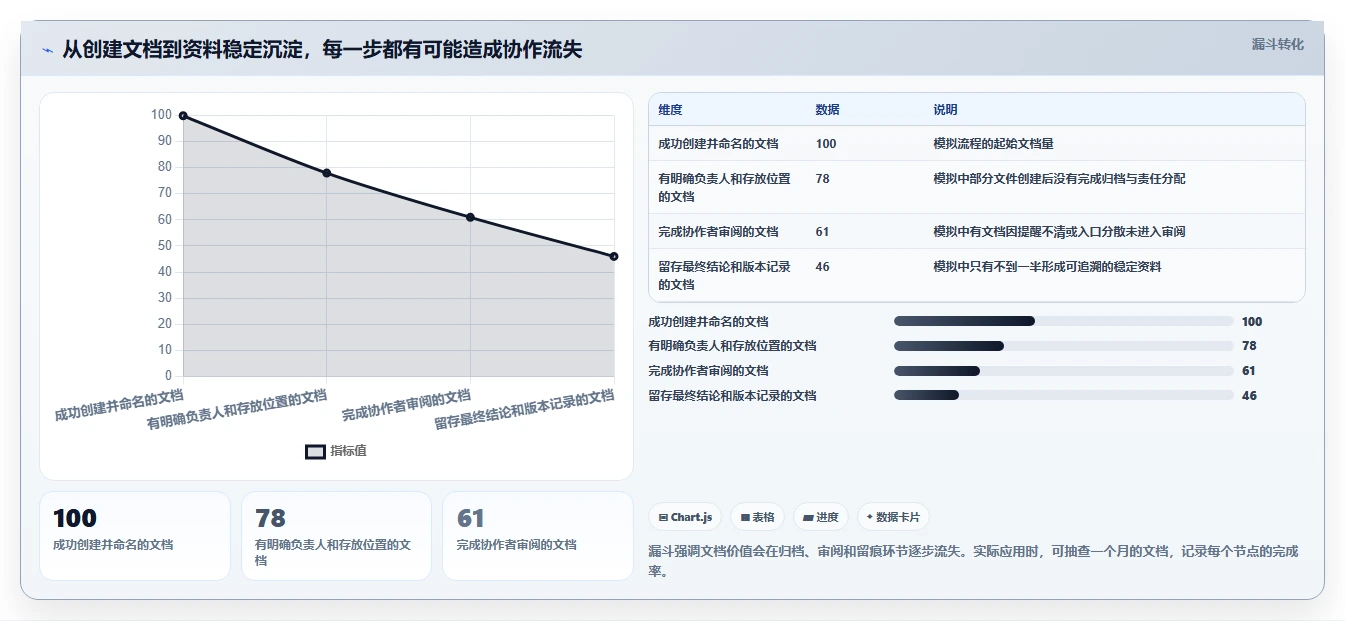Click the progress bar for 成功创建并命名的文档

(x=1063, y=321)
